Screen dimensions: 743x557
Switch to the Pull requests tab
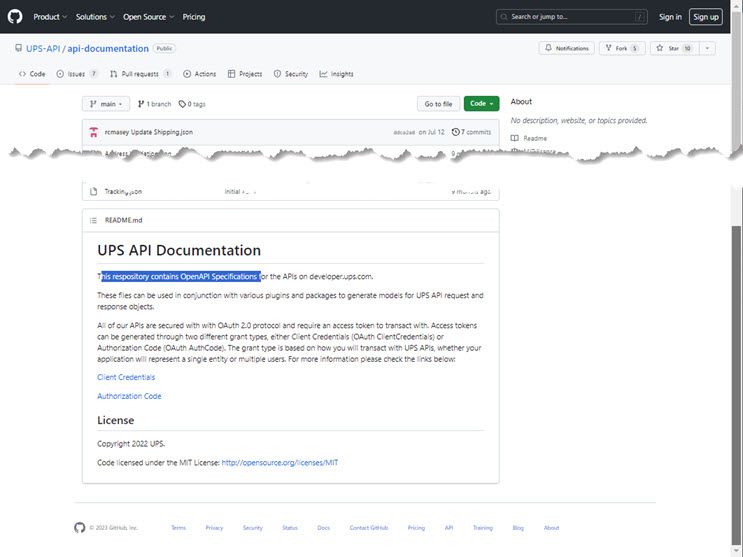coord(140,74)
